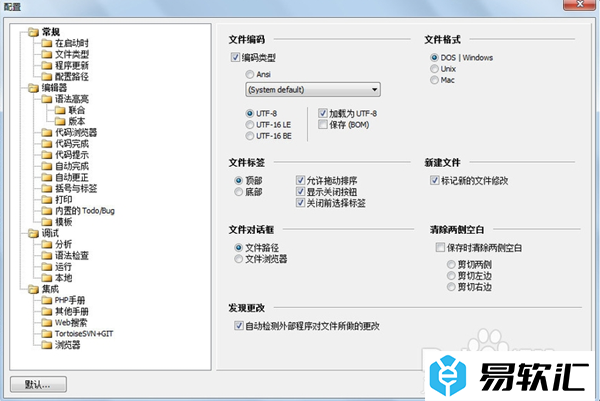
Task: Click the 默认... button
Action: [x=38, y=384]
